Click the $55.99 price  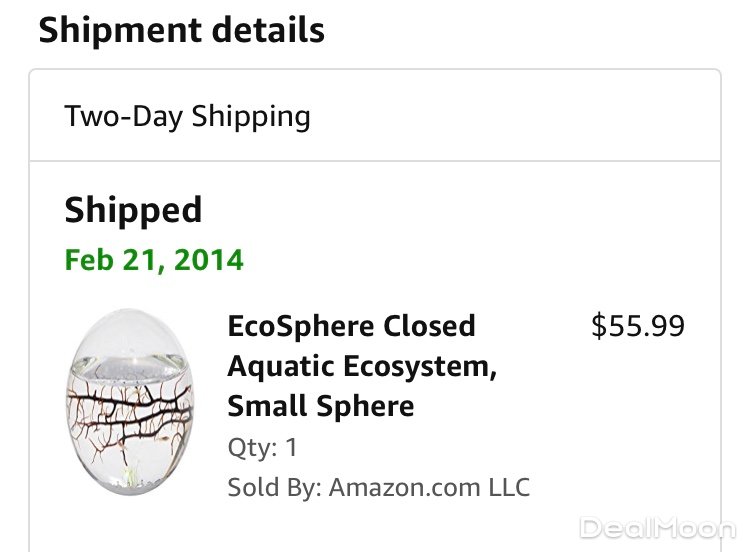coord(638,326)
